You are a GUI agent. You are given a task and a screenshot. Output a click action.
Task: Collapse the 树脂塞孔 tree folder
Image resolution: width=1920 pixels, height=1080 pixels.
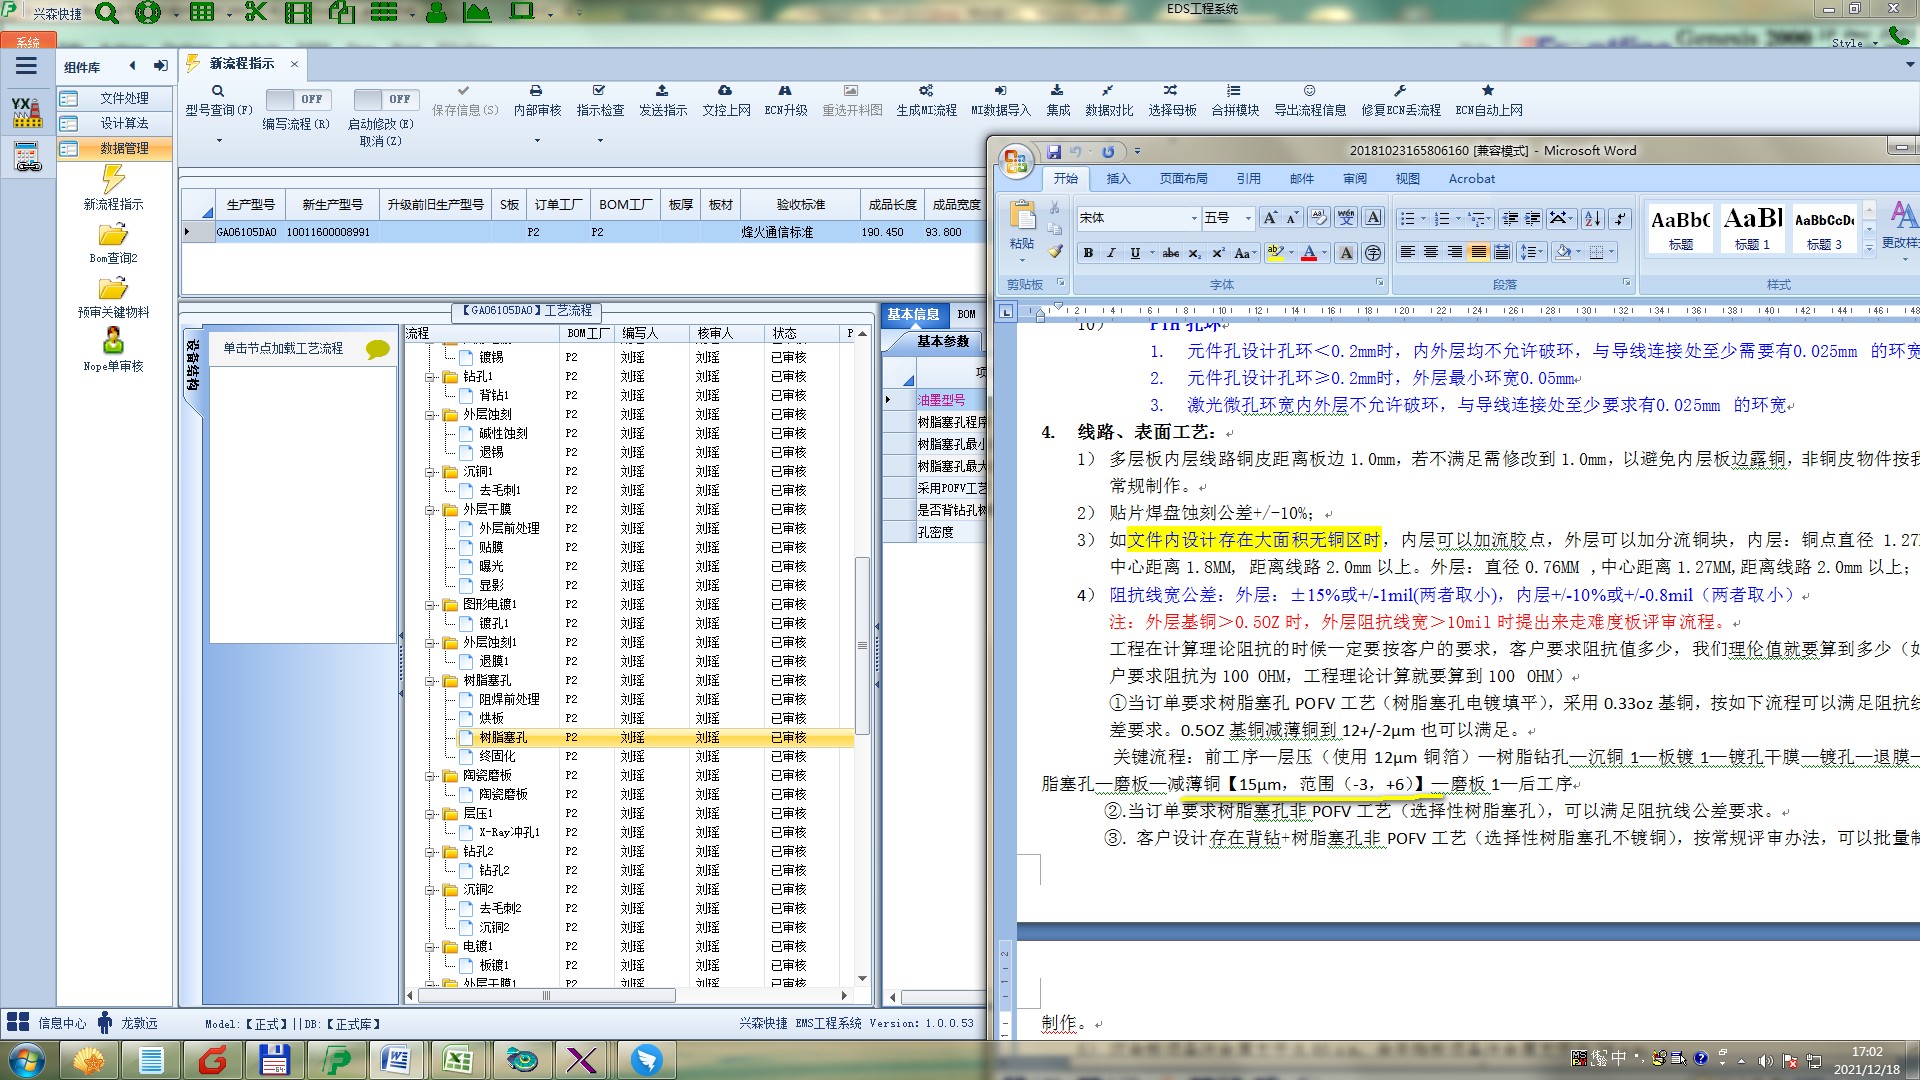click(x=430, y=681)
